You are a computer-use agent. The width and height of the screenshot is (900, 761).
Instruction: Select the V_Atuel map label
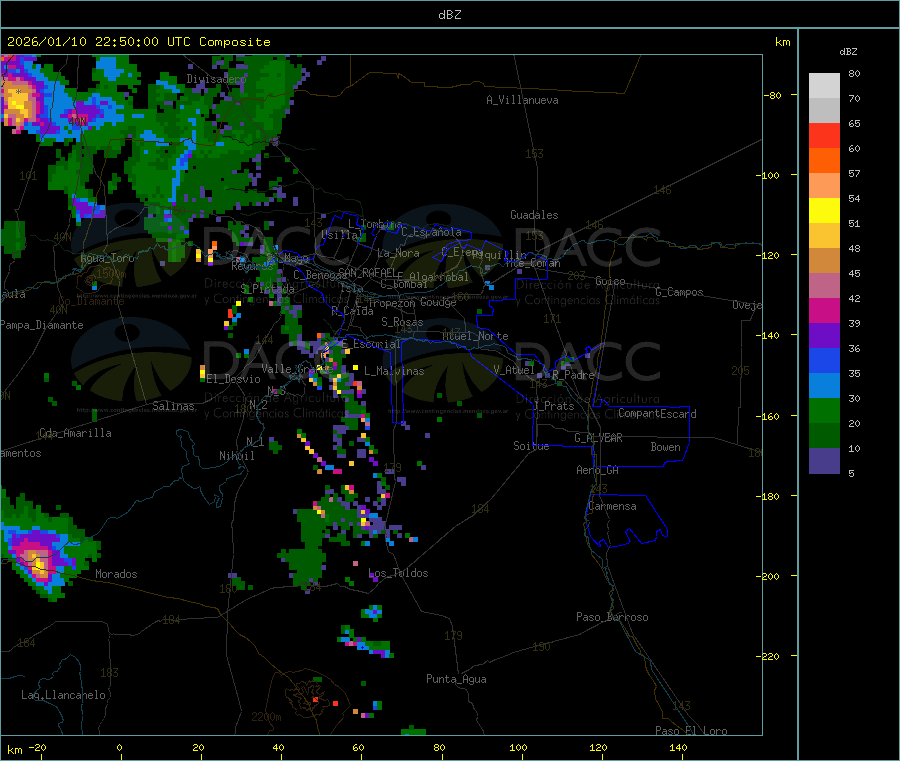pyautogui.click(x=514, y=370)
